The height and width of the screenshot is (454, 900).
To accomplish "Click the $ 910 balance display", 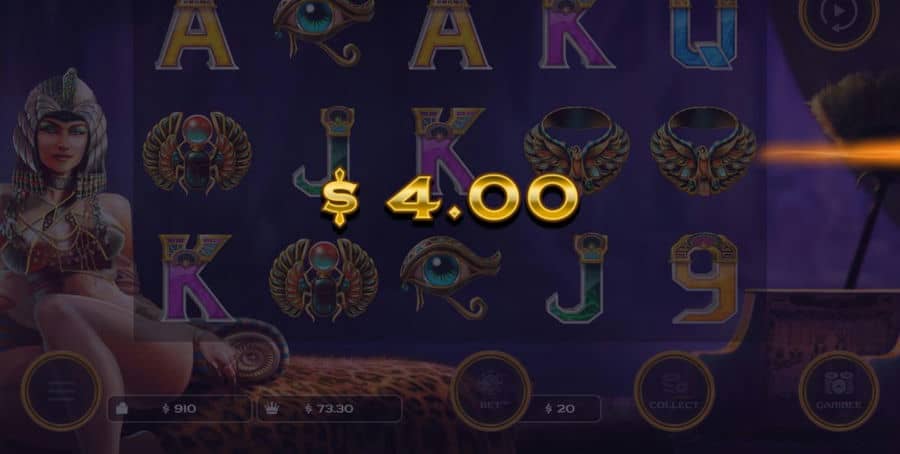I will (179, 409).
